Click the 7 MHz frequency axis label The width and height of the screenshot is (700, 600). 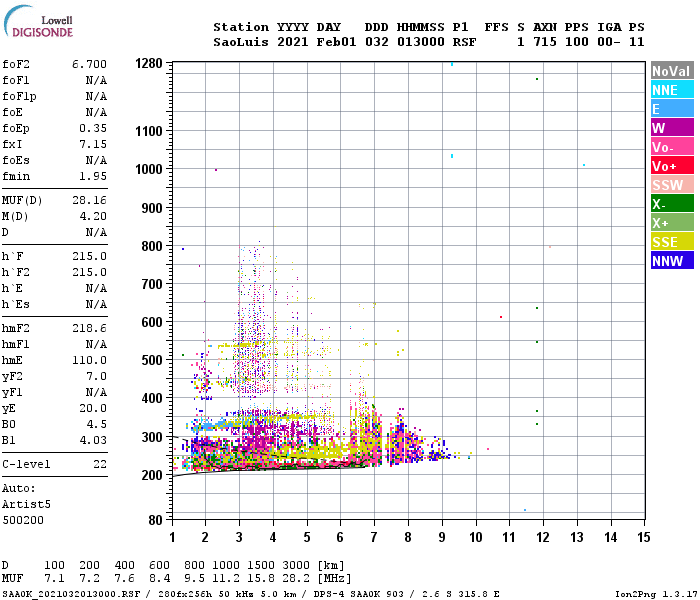coord(374,537)
